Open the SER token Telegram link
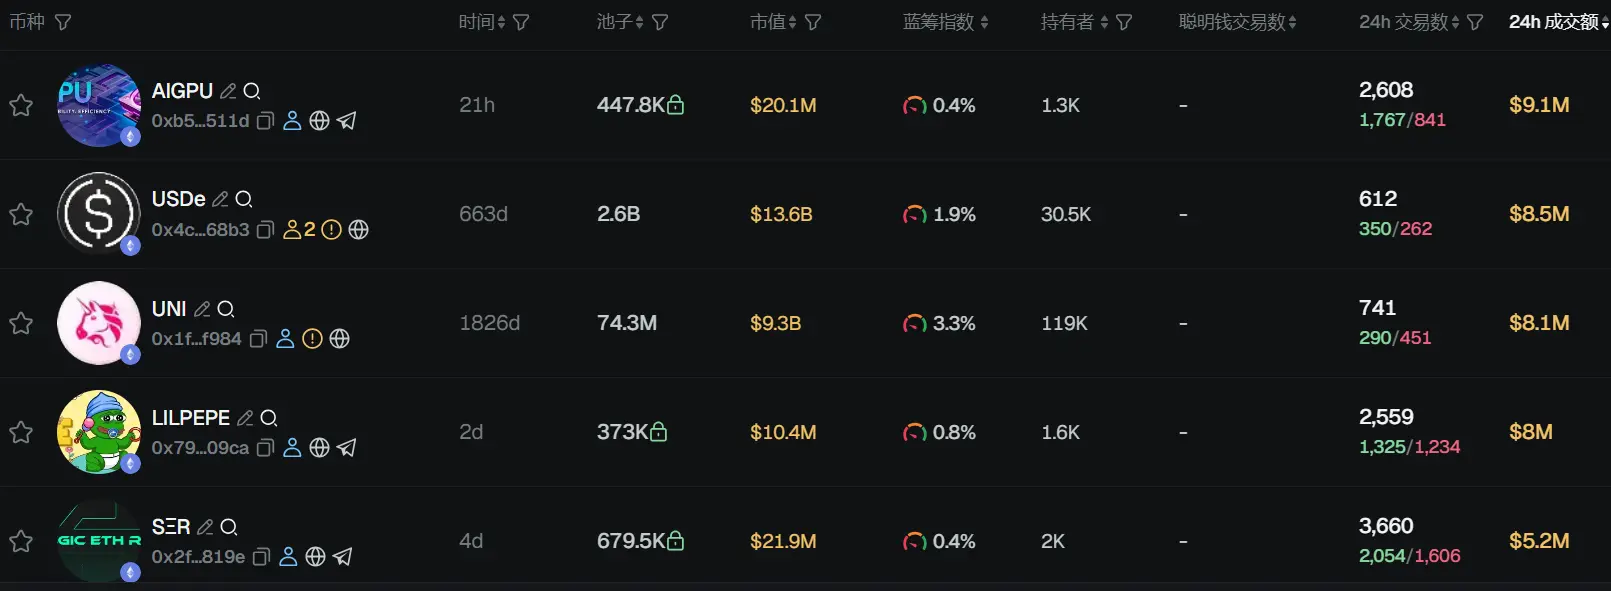The height and width of the screenshot is (591, 1611). coord(343,557)
